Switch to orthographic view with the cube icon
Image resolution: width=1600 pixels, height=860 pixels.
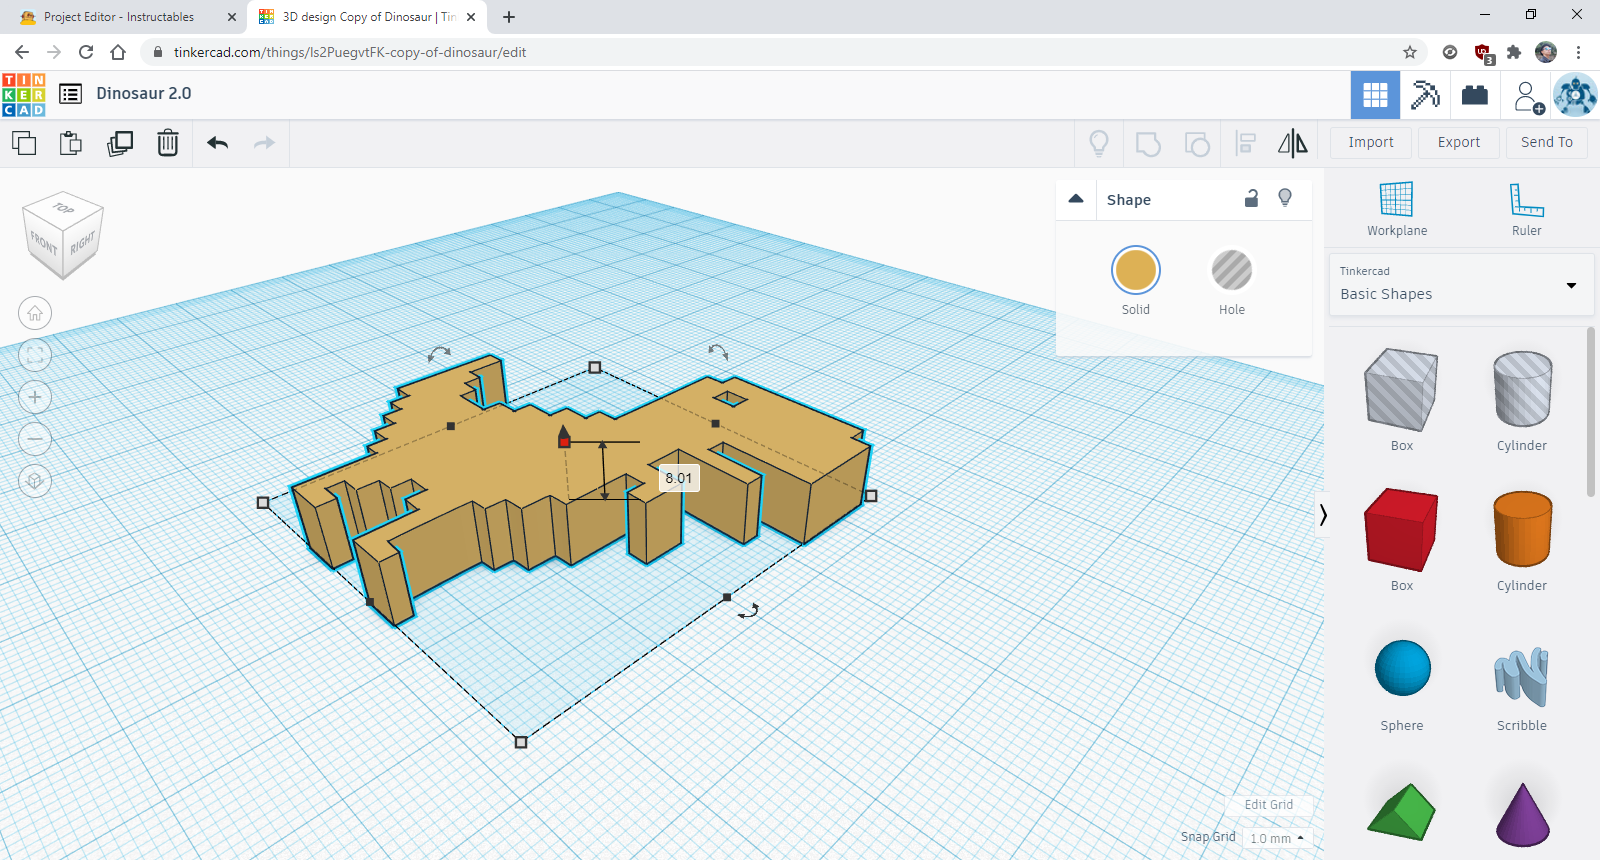tap(35, 481)
